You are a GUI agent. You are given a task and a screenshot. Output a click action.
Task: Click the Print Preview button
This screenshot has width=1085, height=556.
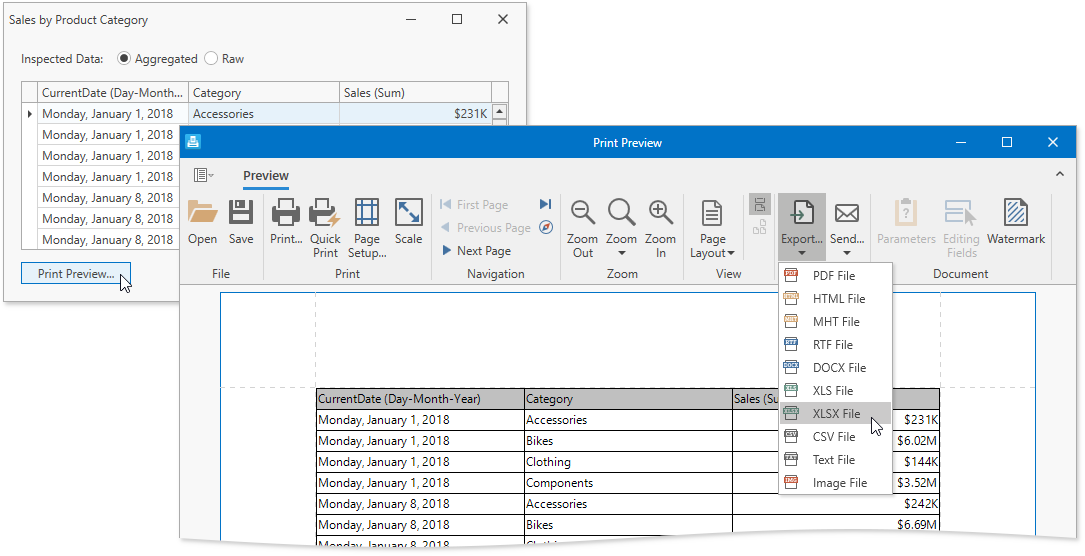point(76,274)
